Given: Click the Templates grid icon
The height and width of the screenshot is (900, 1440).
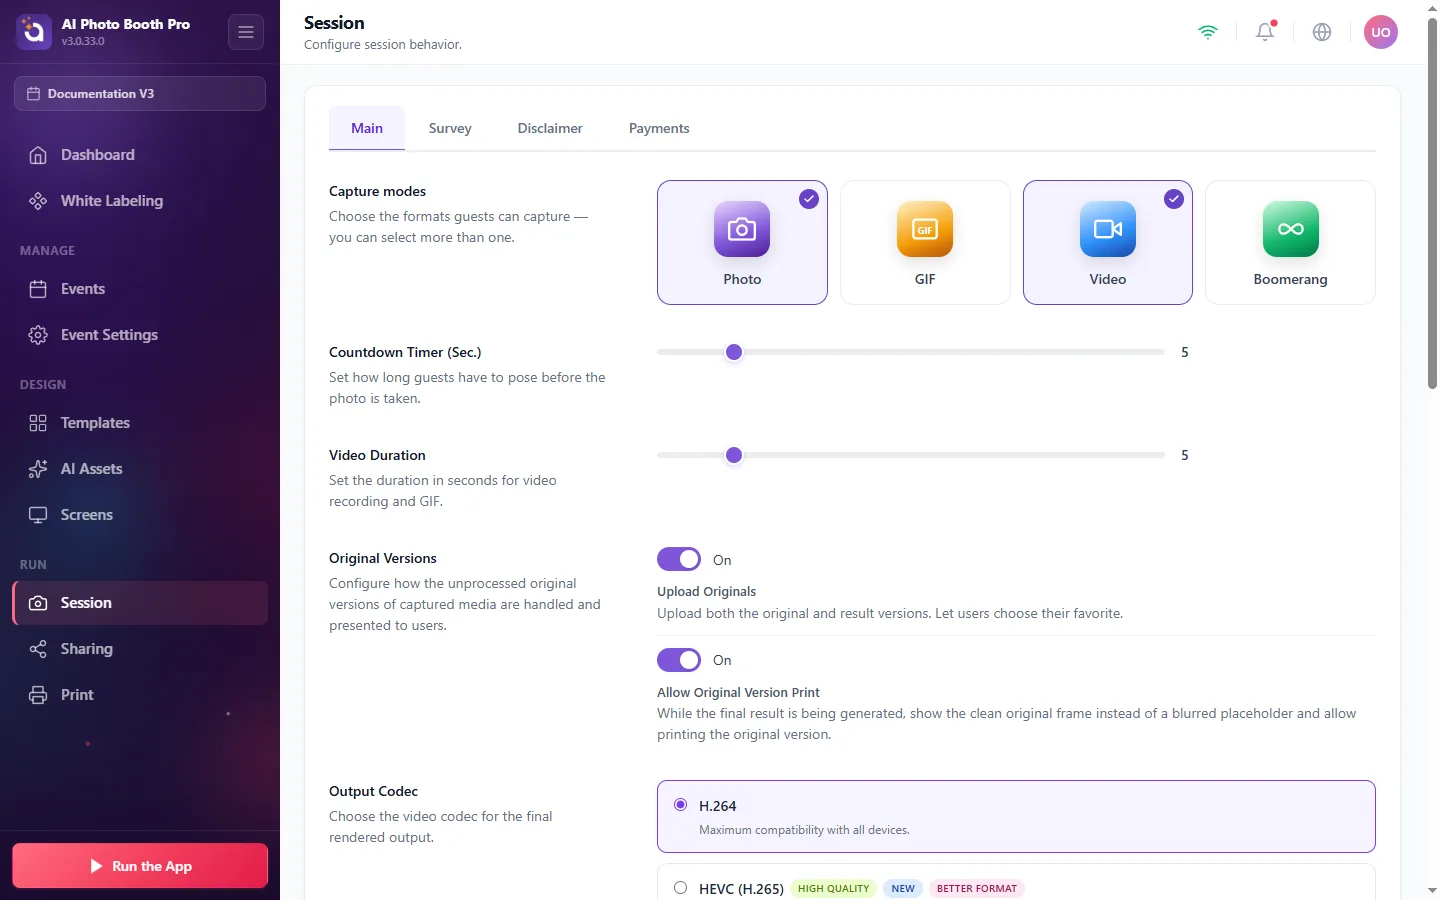Looking at the screenshot, I should [x=38, y=423].
